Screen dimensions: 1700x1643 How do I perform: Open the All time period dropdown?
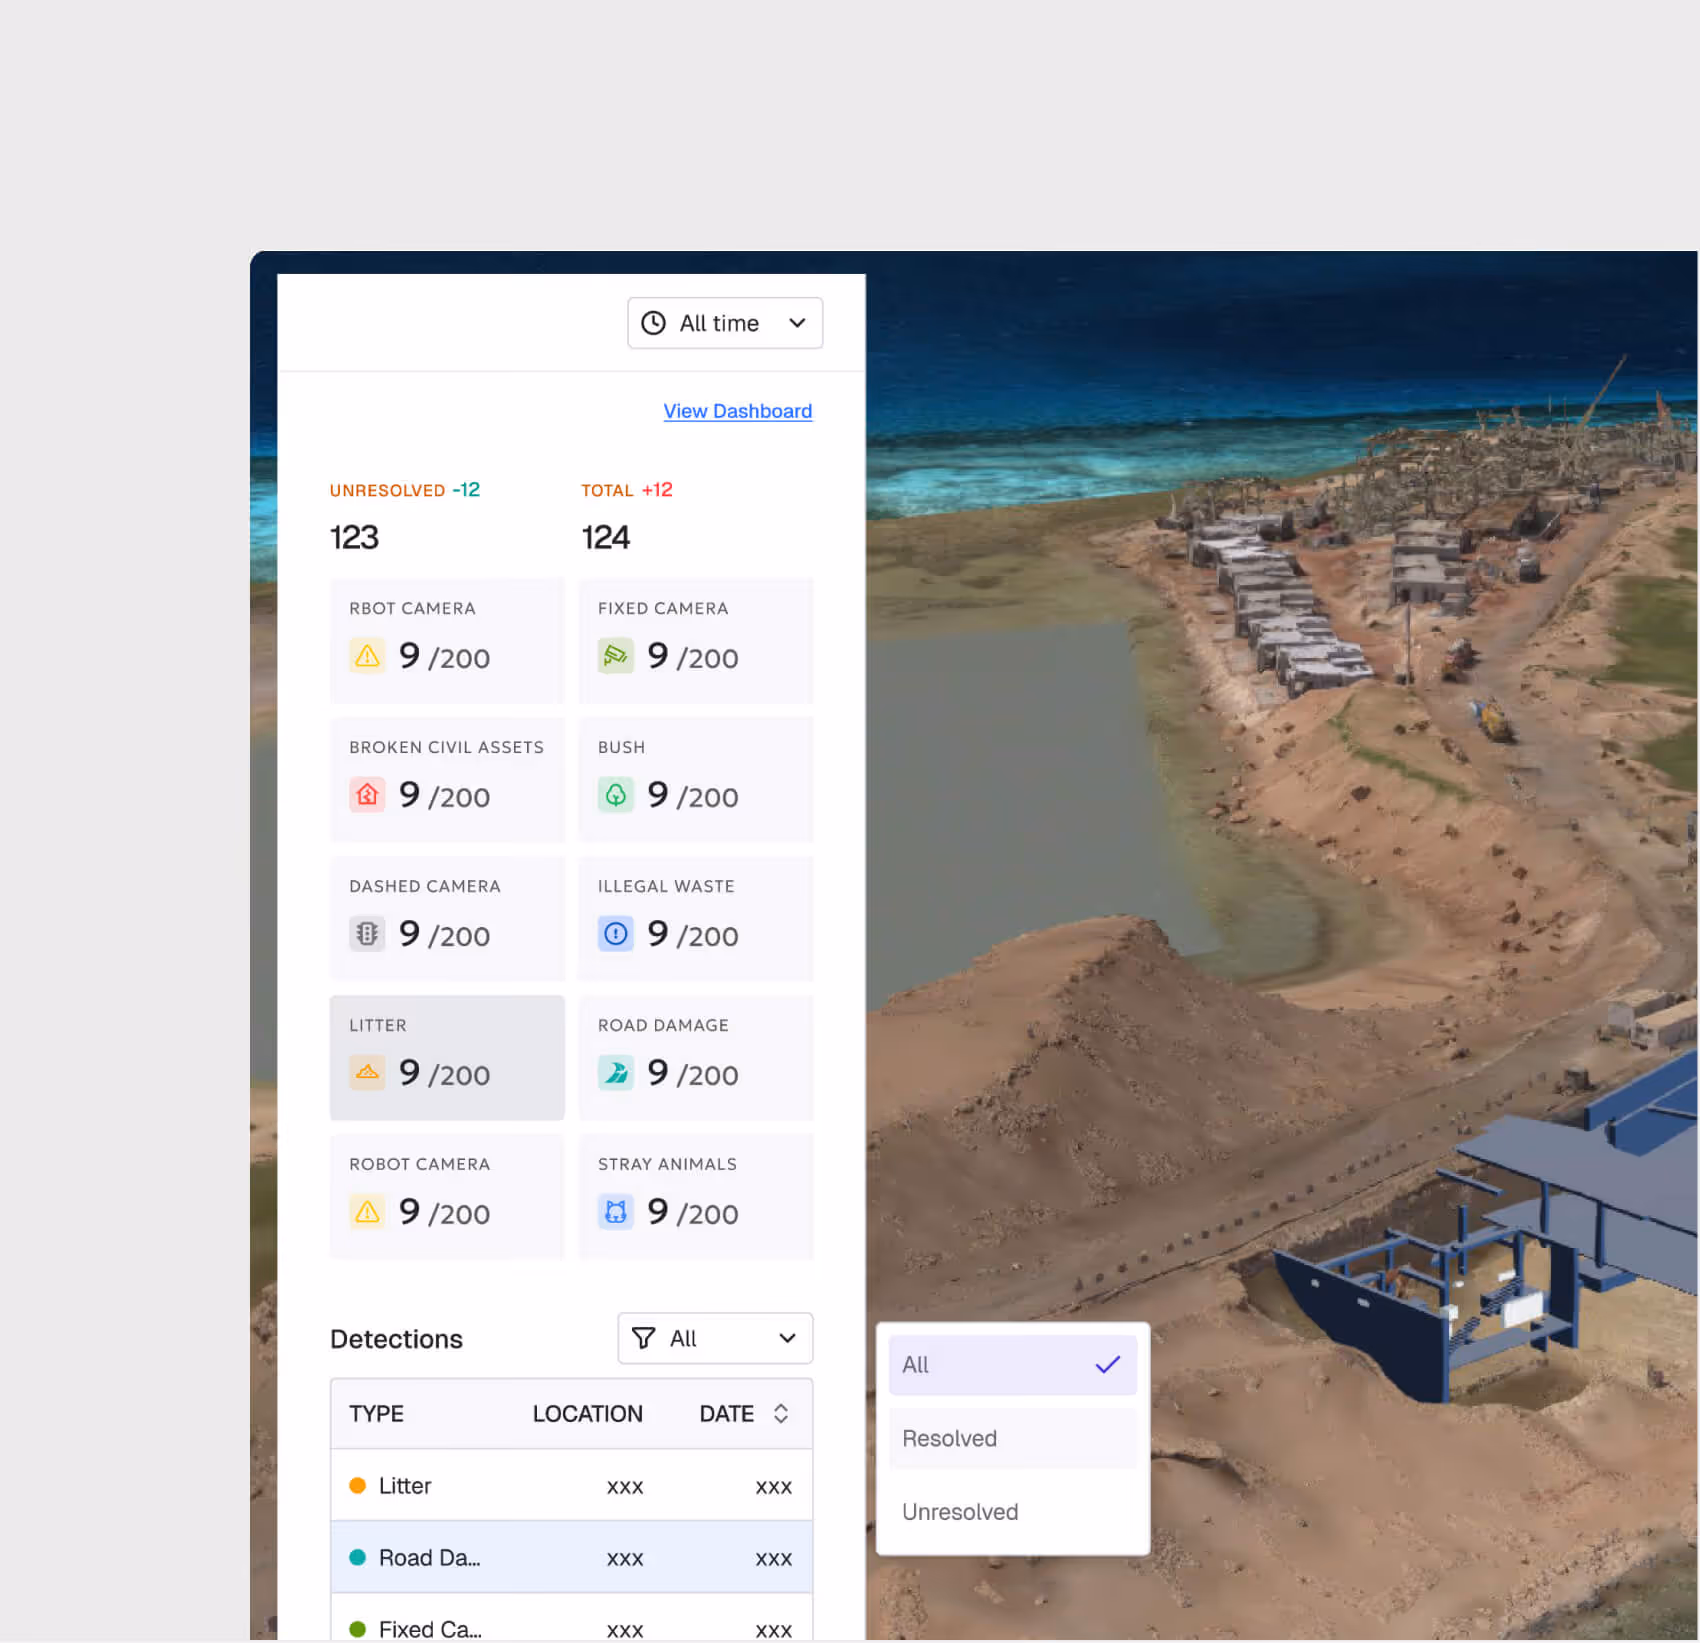click(x=725, y=323)
